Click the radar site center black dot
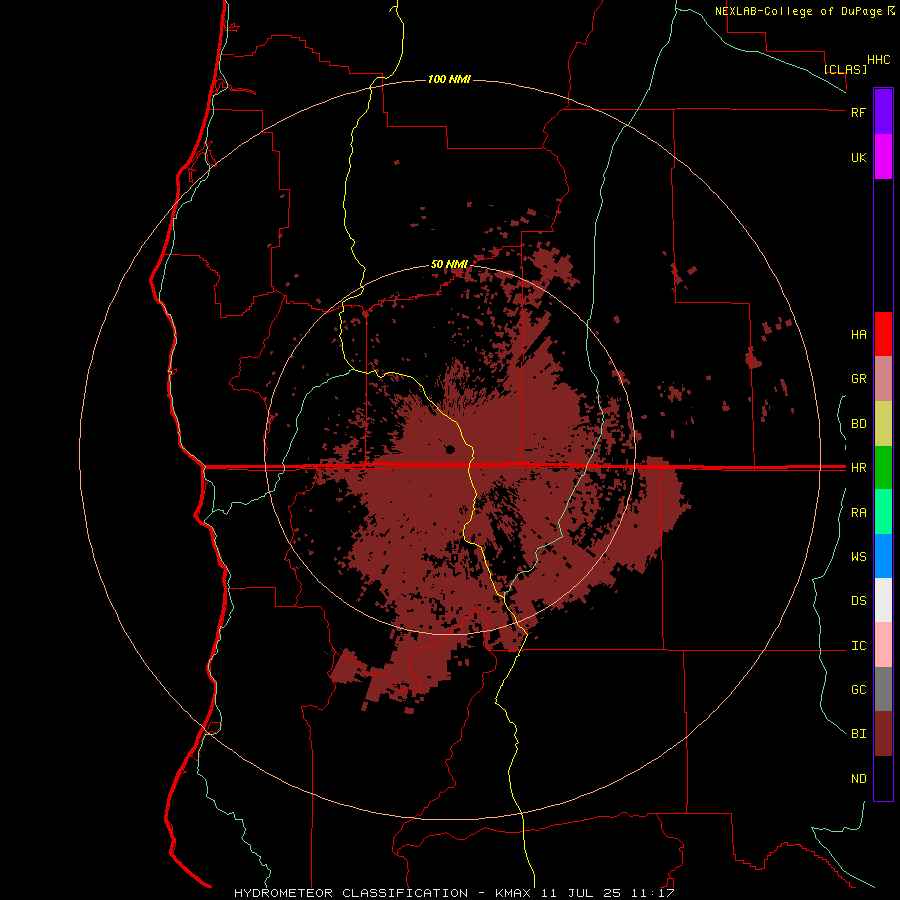 tap(450, 449)
